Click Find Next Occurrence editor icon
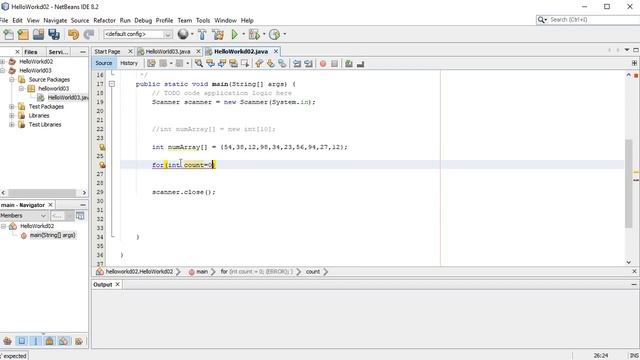The height and width of the screenshot is (360, 640). (222, 63)
